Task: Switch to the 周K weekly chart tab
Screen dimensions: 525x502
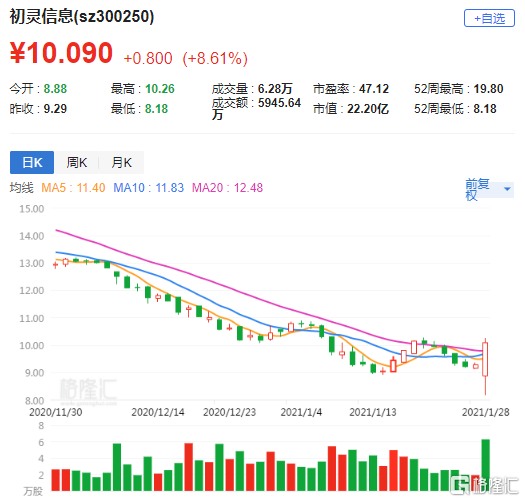Action: [77, 162]
